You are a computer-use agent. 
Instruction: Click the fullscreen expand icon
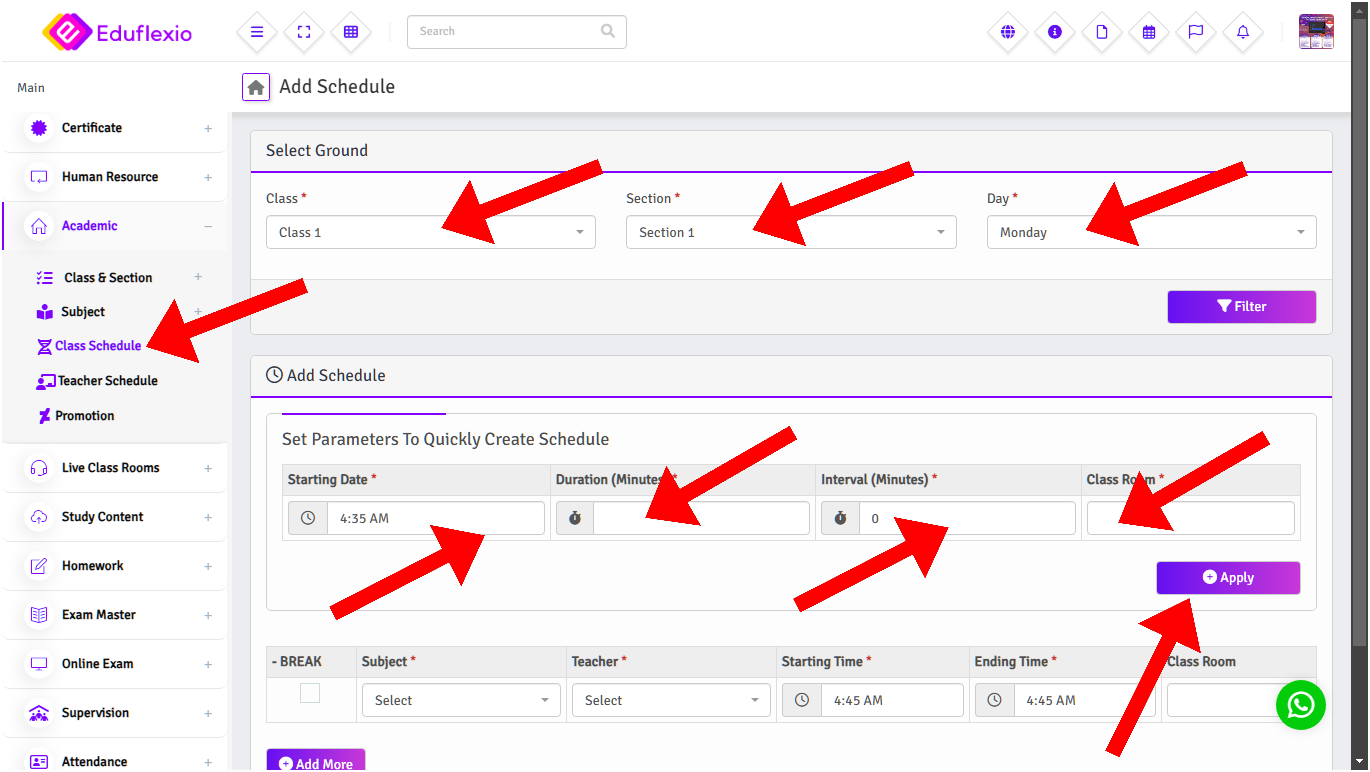tap(304, 32)
